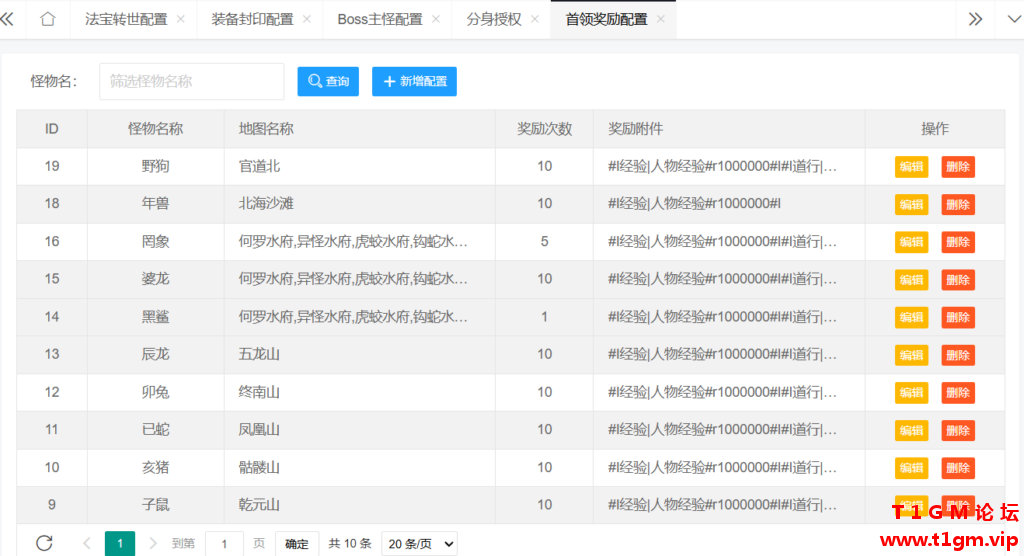The image size is (1024, 556).
Task: Delete the 巳蛇 row
Action: click(957, 431)
